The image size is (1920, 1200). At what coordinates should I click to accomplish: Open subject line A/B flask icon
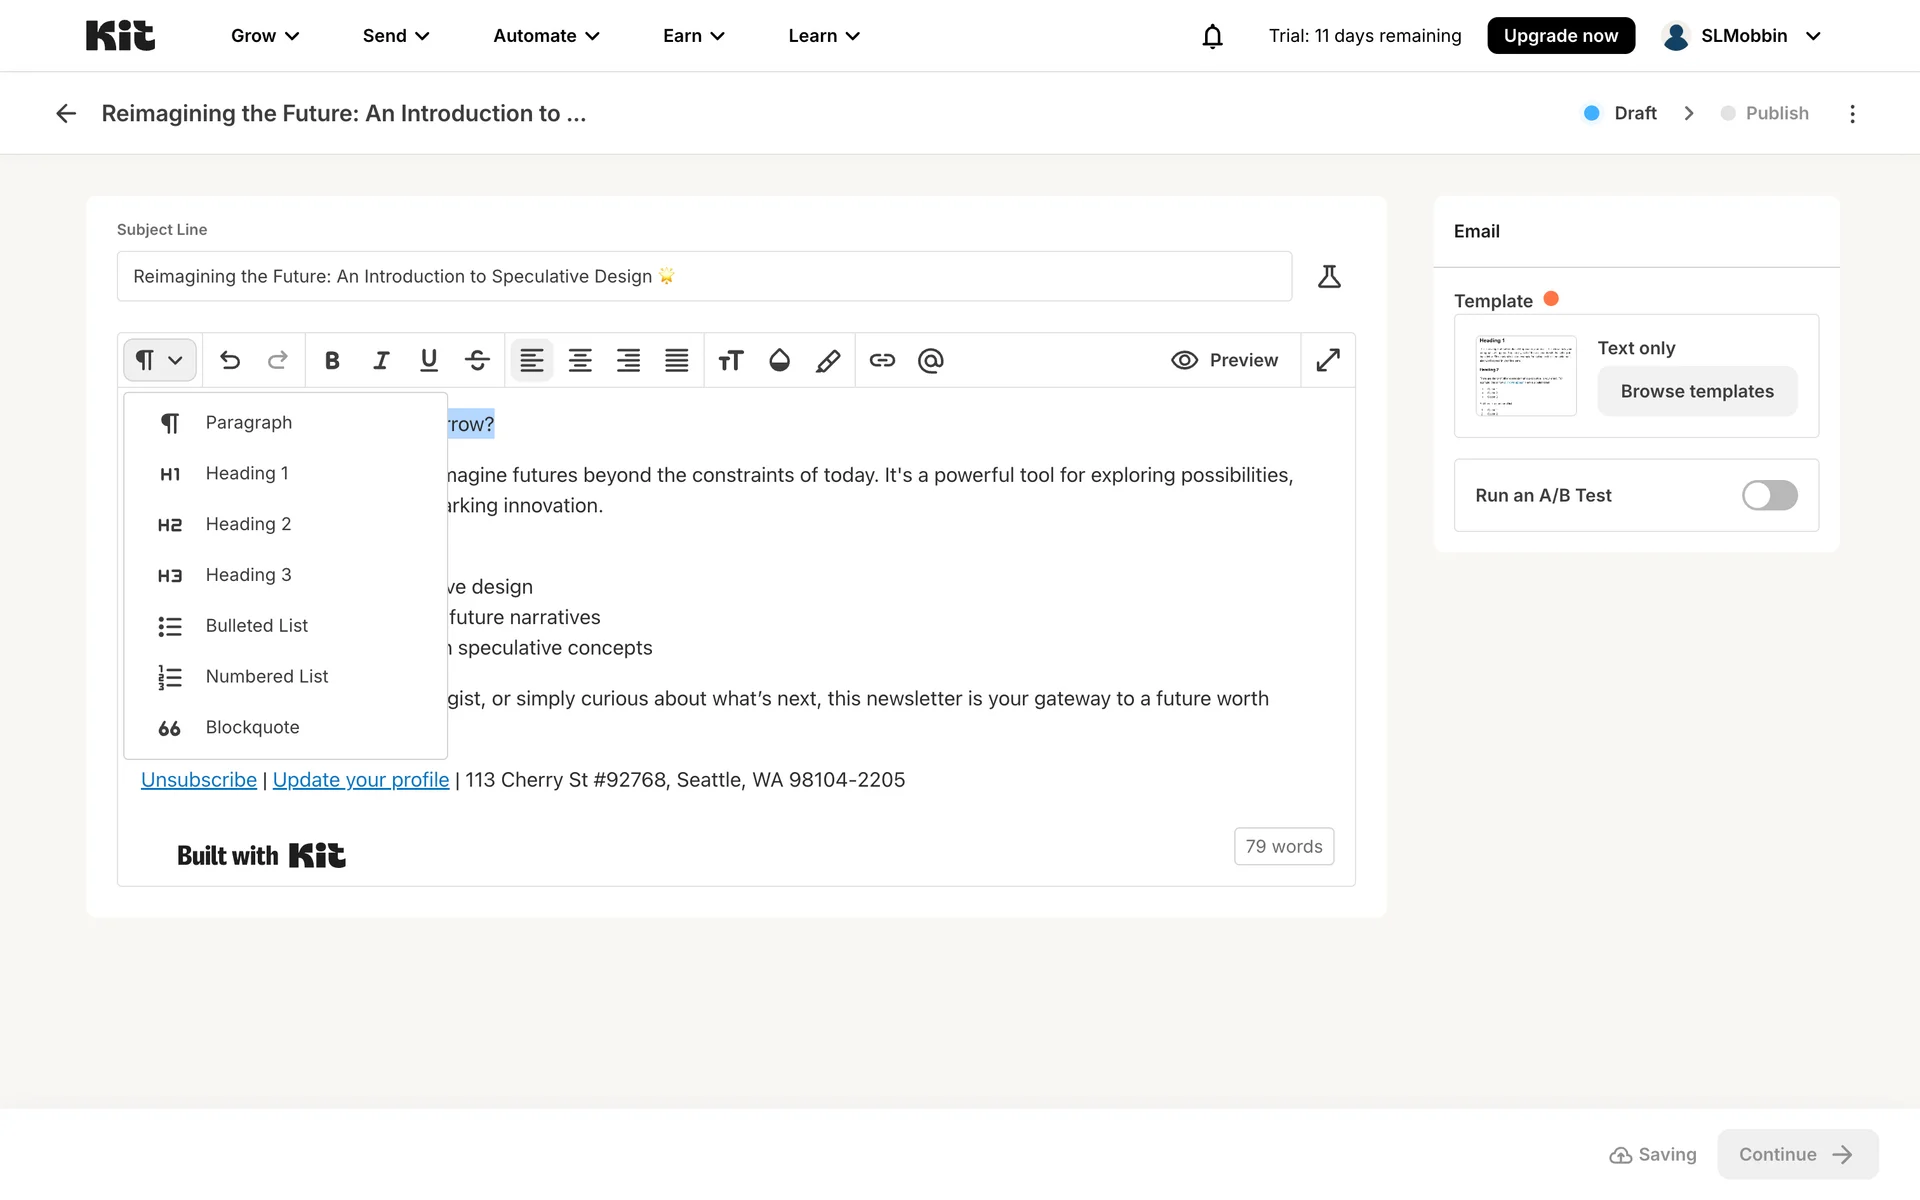coord(1329,276)
